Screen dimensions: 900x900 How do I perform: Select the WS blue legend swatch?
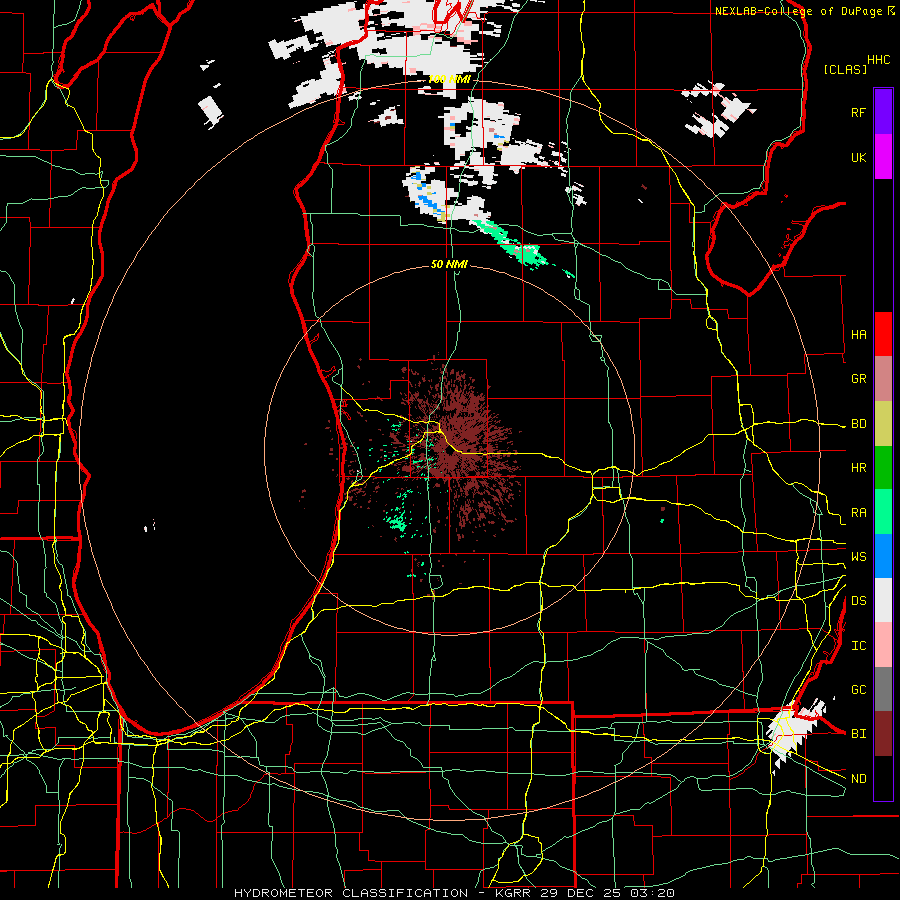click(x=883, y=556)
